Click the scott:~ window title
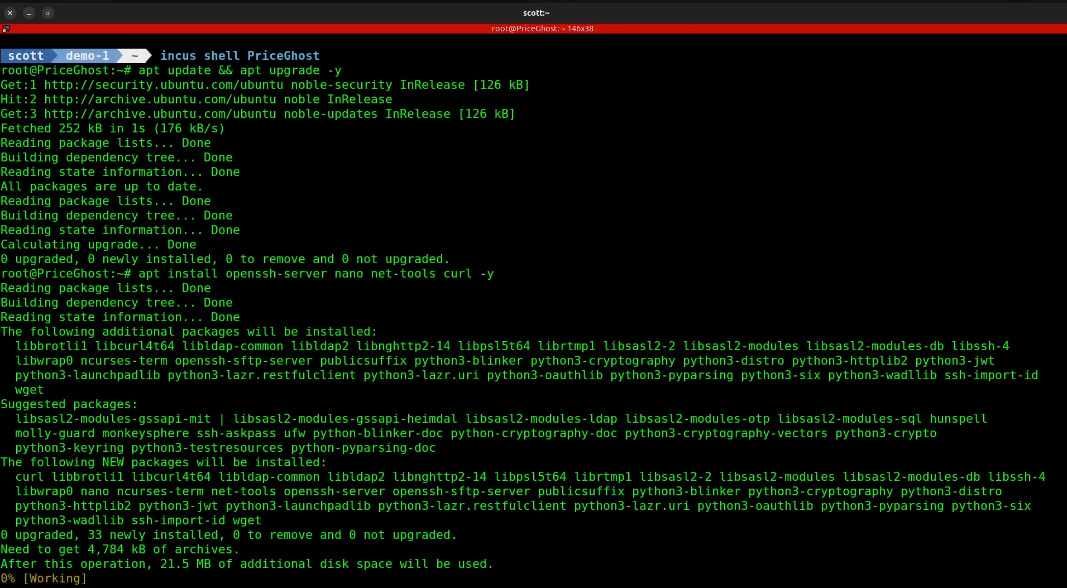This screenshot has width=1067, height=588. click(536, 13)
